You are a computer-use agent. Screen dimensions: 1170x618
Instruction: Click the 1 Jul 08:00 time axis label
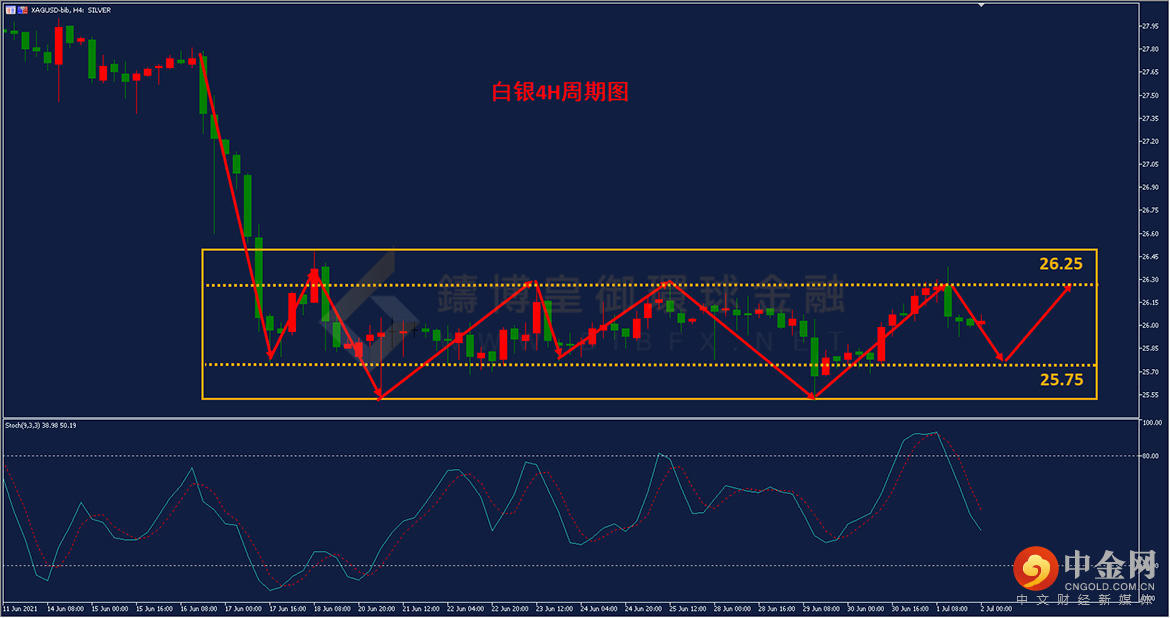[x=952, y=609]
